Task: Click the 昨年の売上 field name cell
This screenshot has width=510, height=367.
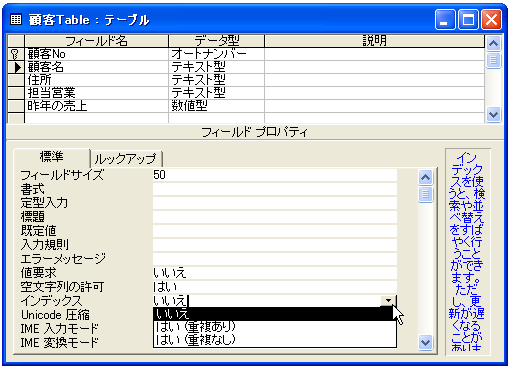Action: 96,106
